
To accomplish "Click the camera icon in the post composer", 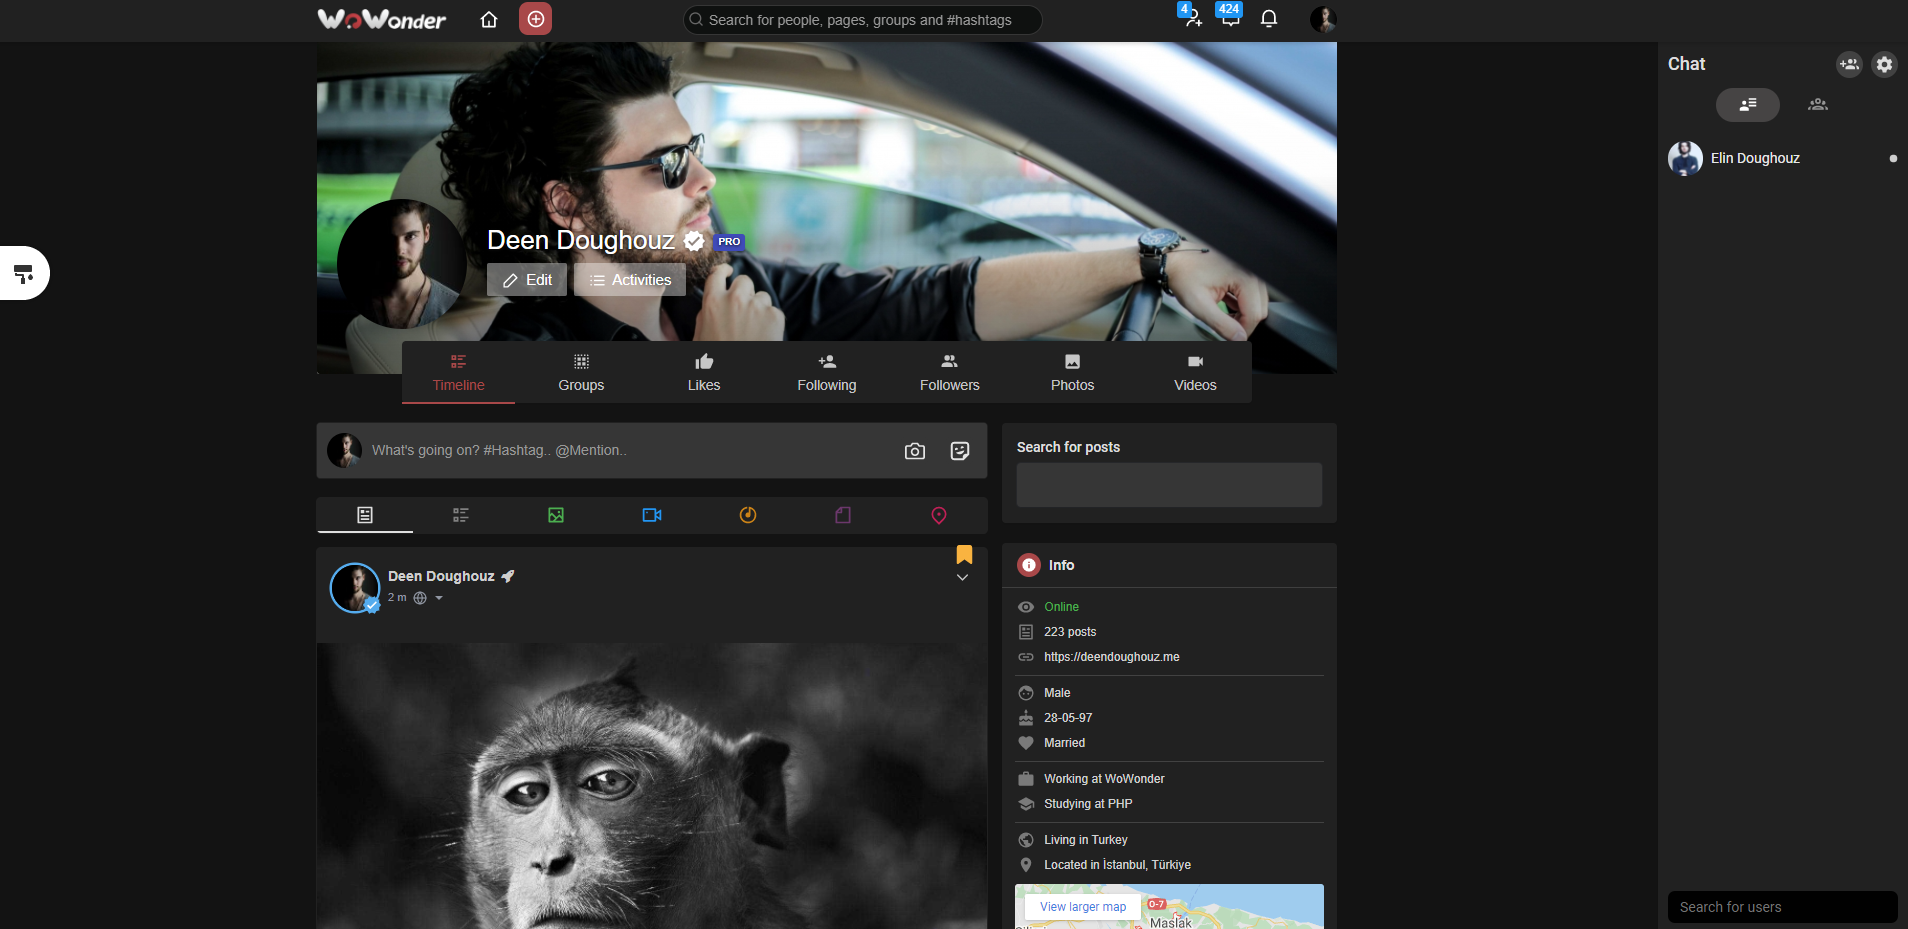I will coord(914,451).
